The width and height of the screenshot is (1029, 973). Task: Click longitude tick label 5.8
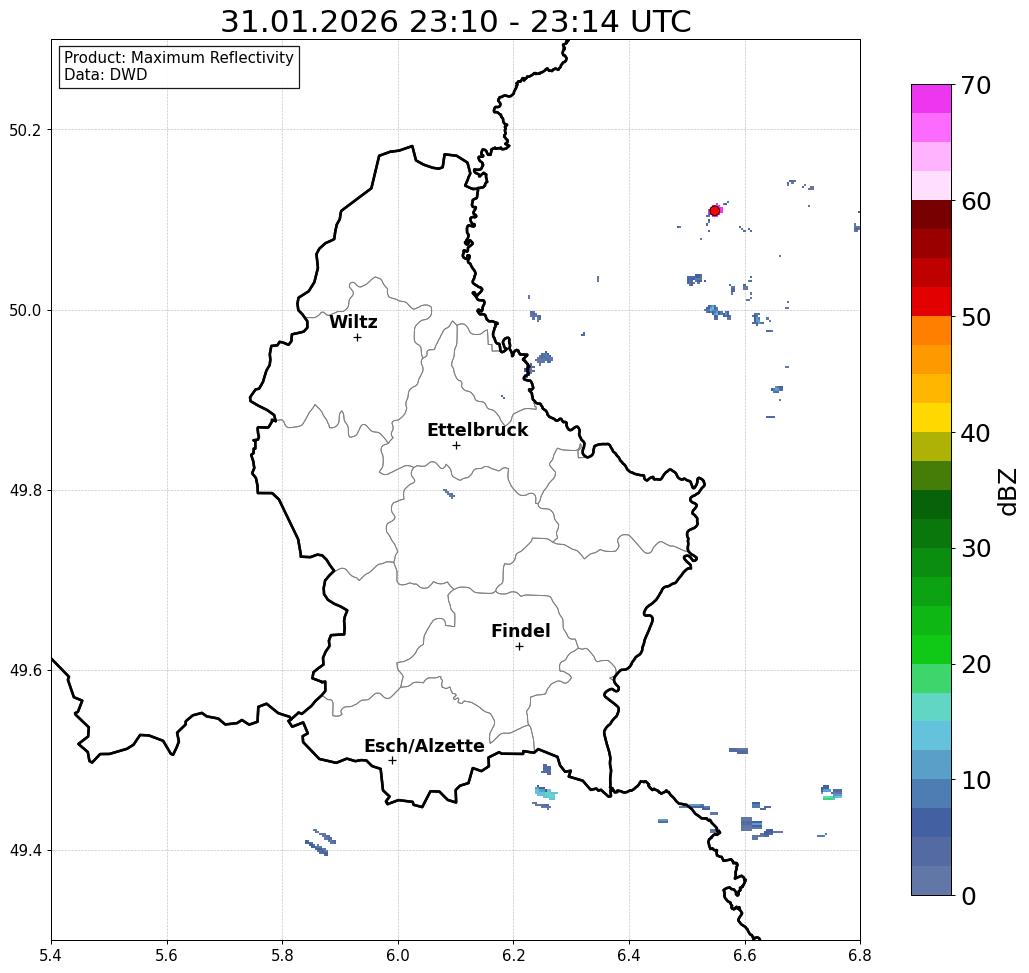pyautogui.click(x=282, y=955)
